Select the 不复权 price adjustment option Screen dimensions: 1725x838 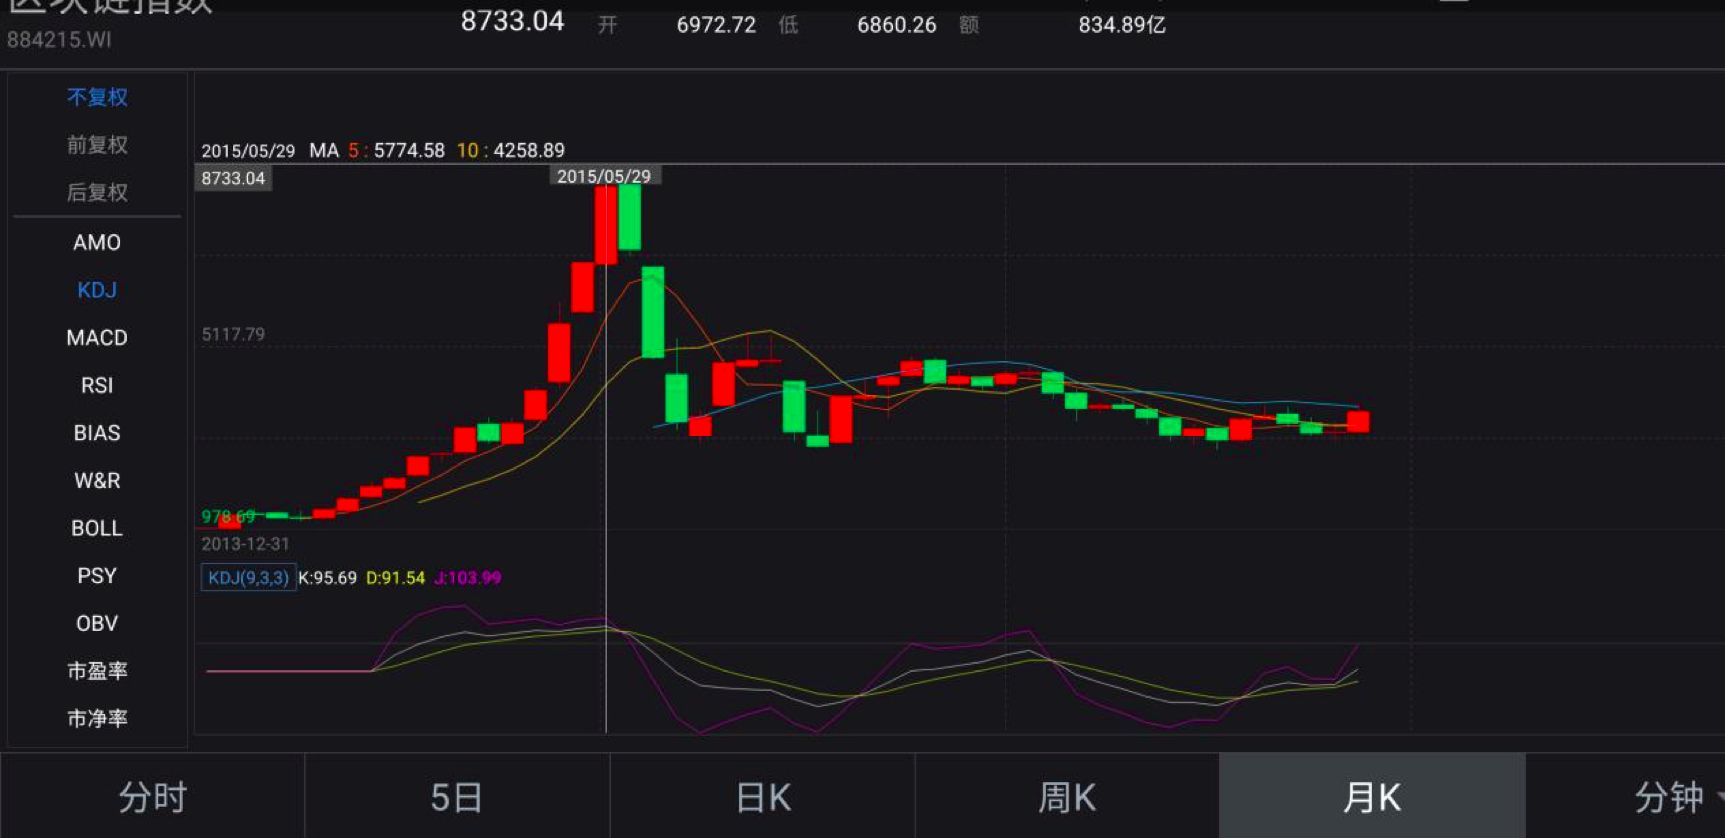(97, 97)
